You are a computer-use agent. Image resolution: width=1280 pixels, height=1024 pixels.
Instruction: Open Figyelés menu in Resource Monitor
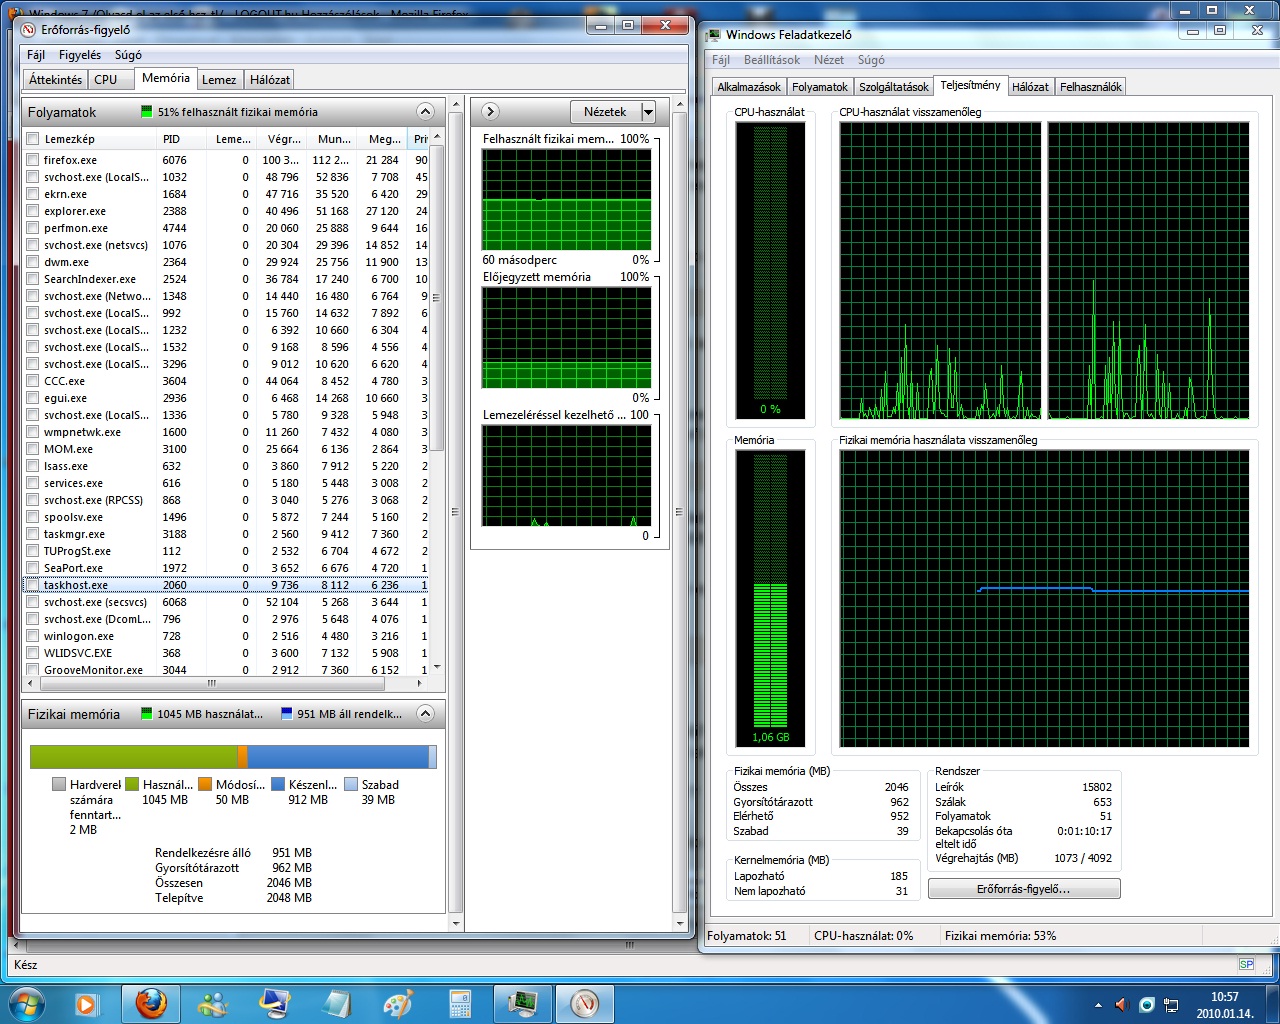pyautogui.click(x=80, y=55)
